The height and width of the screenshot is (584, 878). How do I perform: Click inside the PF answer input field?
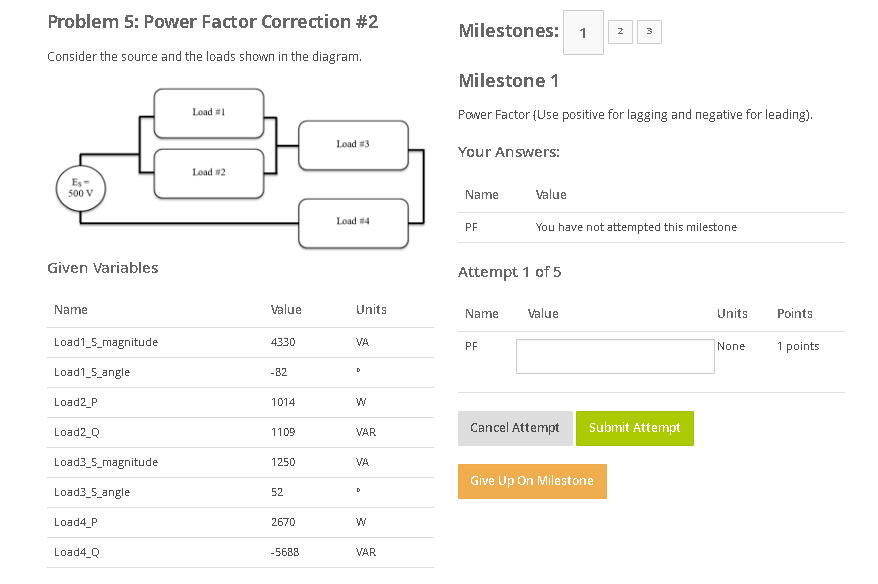point(614,356)
